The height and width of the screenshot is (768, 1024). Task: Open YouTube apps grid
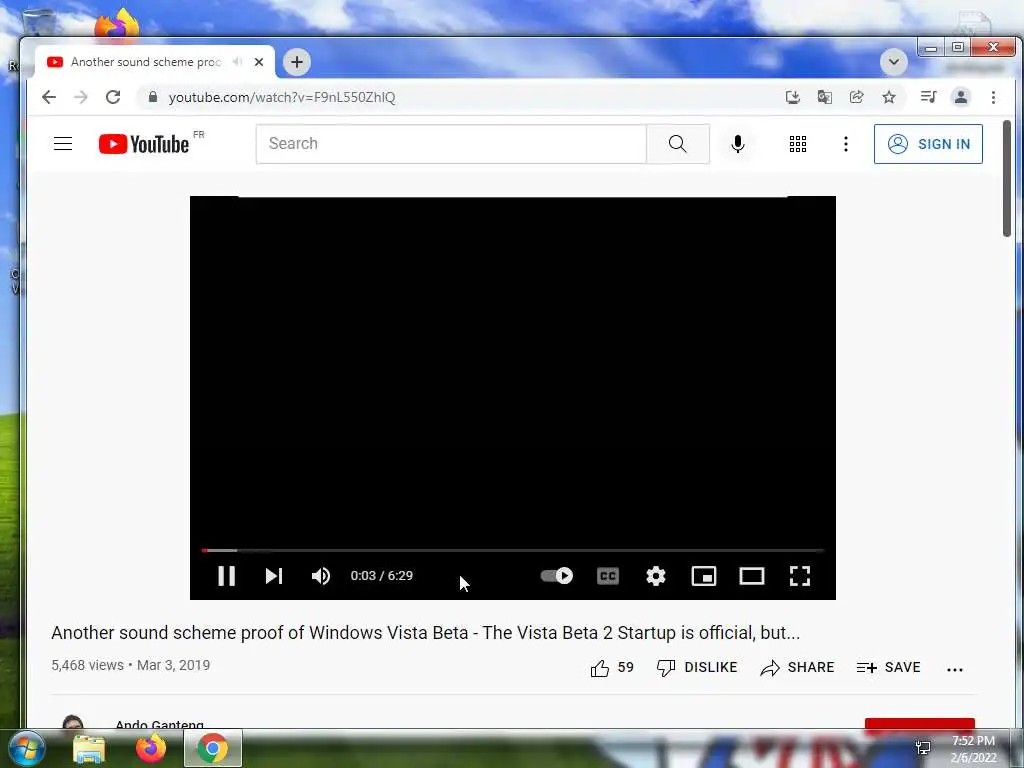pyautogui.click(x=798, y=144)
